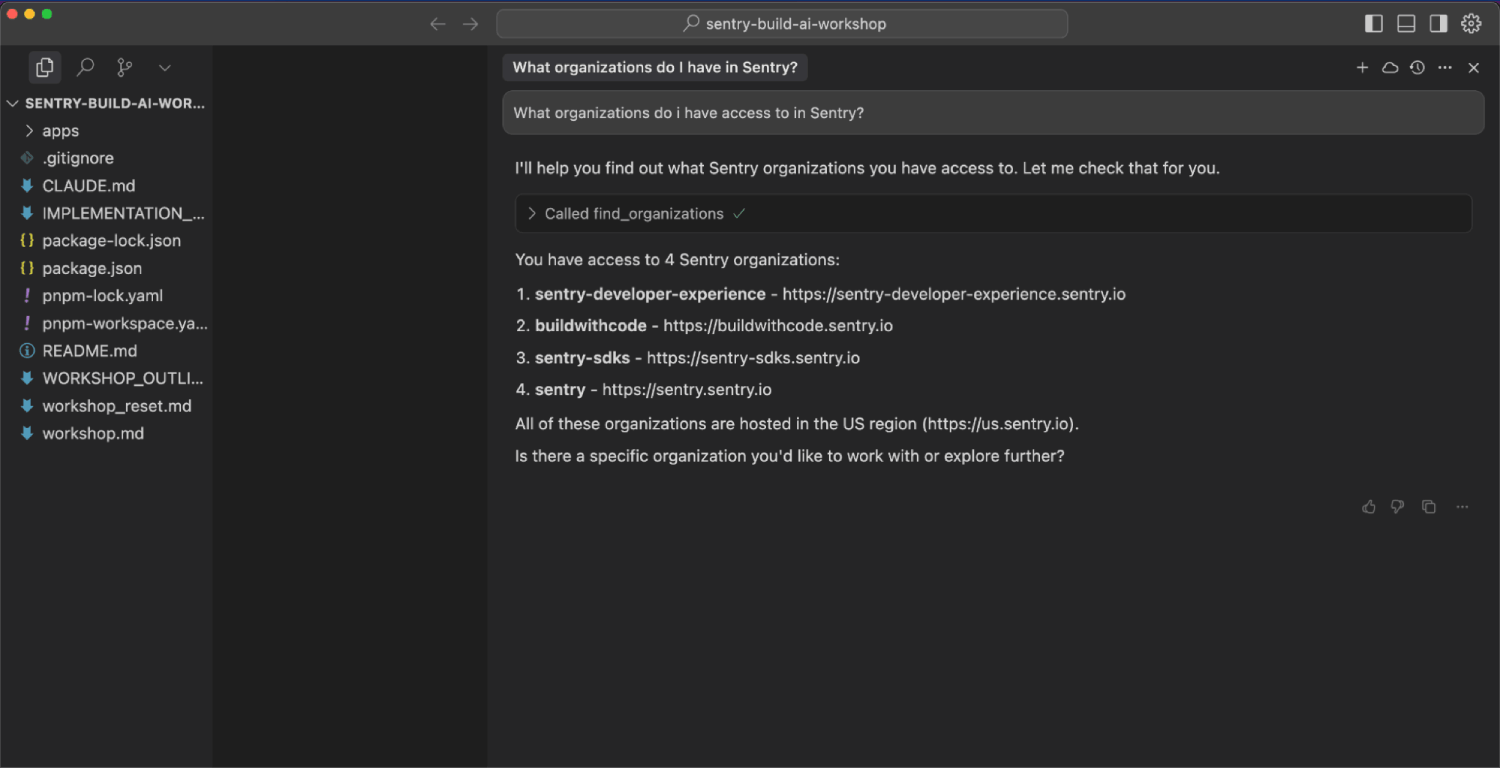This screenshot has width=1500, height=768.
Task: Open the sentry-developer-experience.sentry.io link
Action: coord(954,294)
